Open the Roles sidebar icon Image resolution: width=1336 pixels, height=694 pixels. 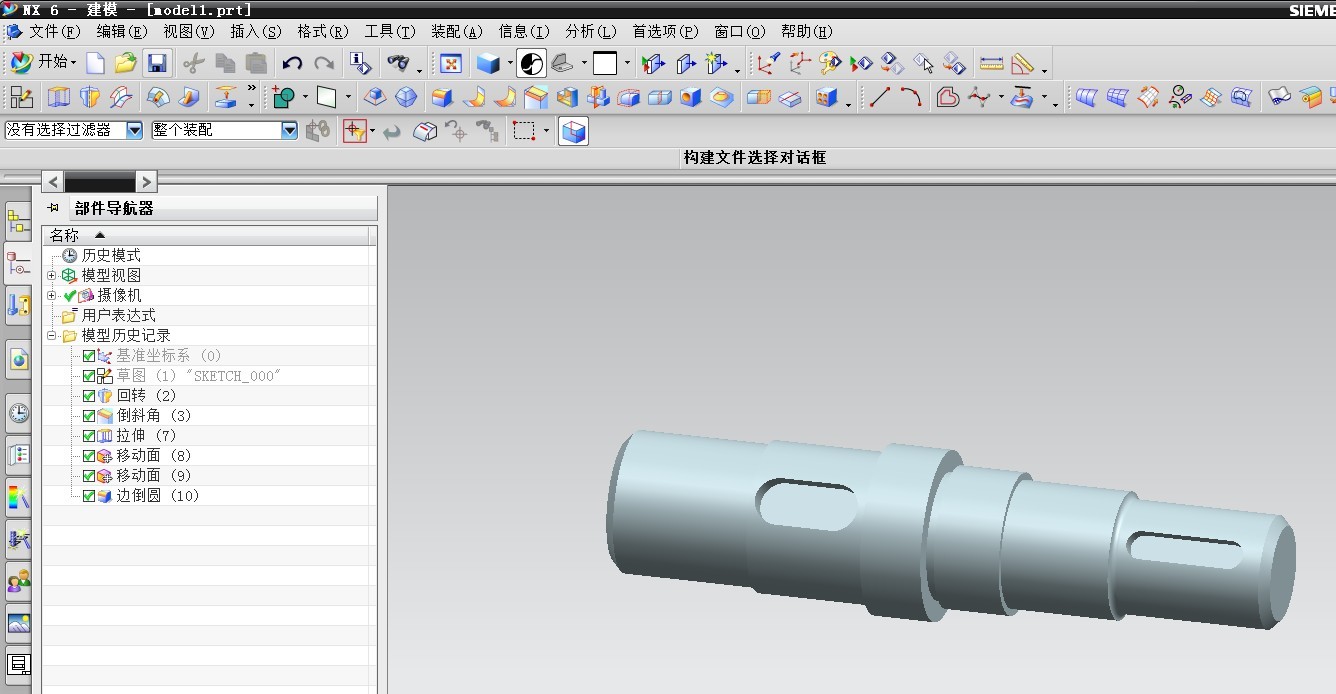point(18,579)
